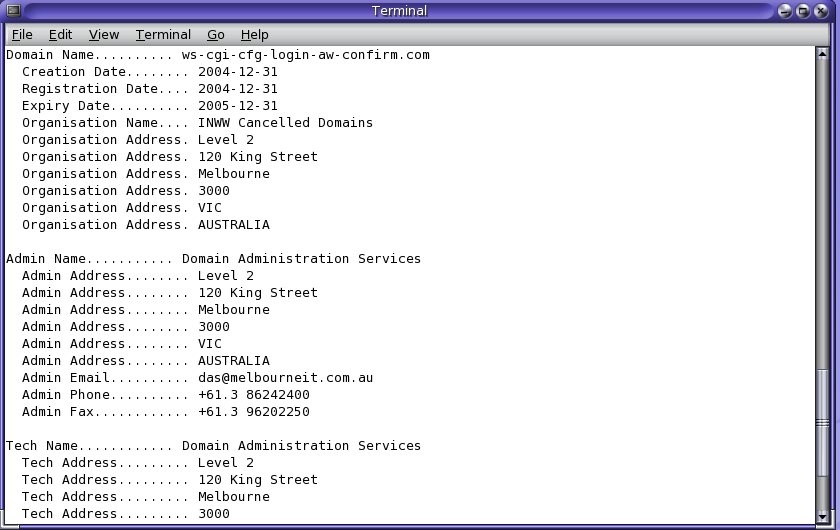The height and width of the screenshot is (530, 840).
Task: Open the window menu icon in title bar
Action: pos(13,11)
